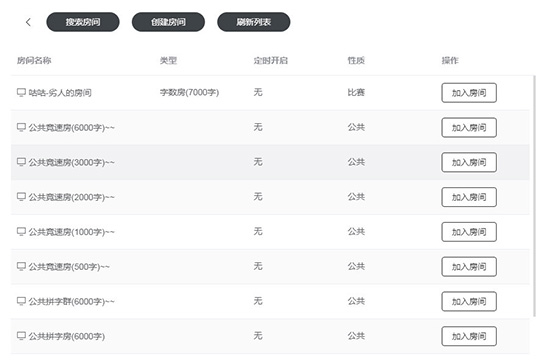Click monitor icon beside 公共竞速房(6000字)
The image size is (540, 360).
21,127
